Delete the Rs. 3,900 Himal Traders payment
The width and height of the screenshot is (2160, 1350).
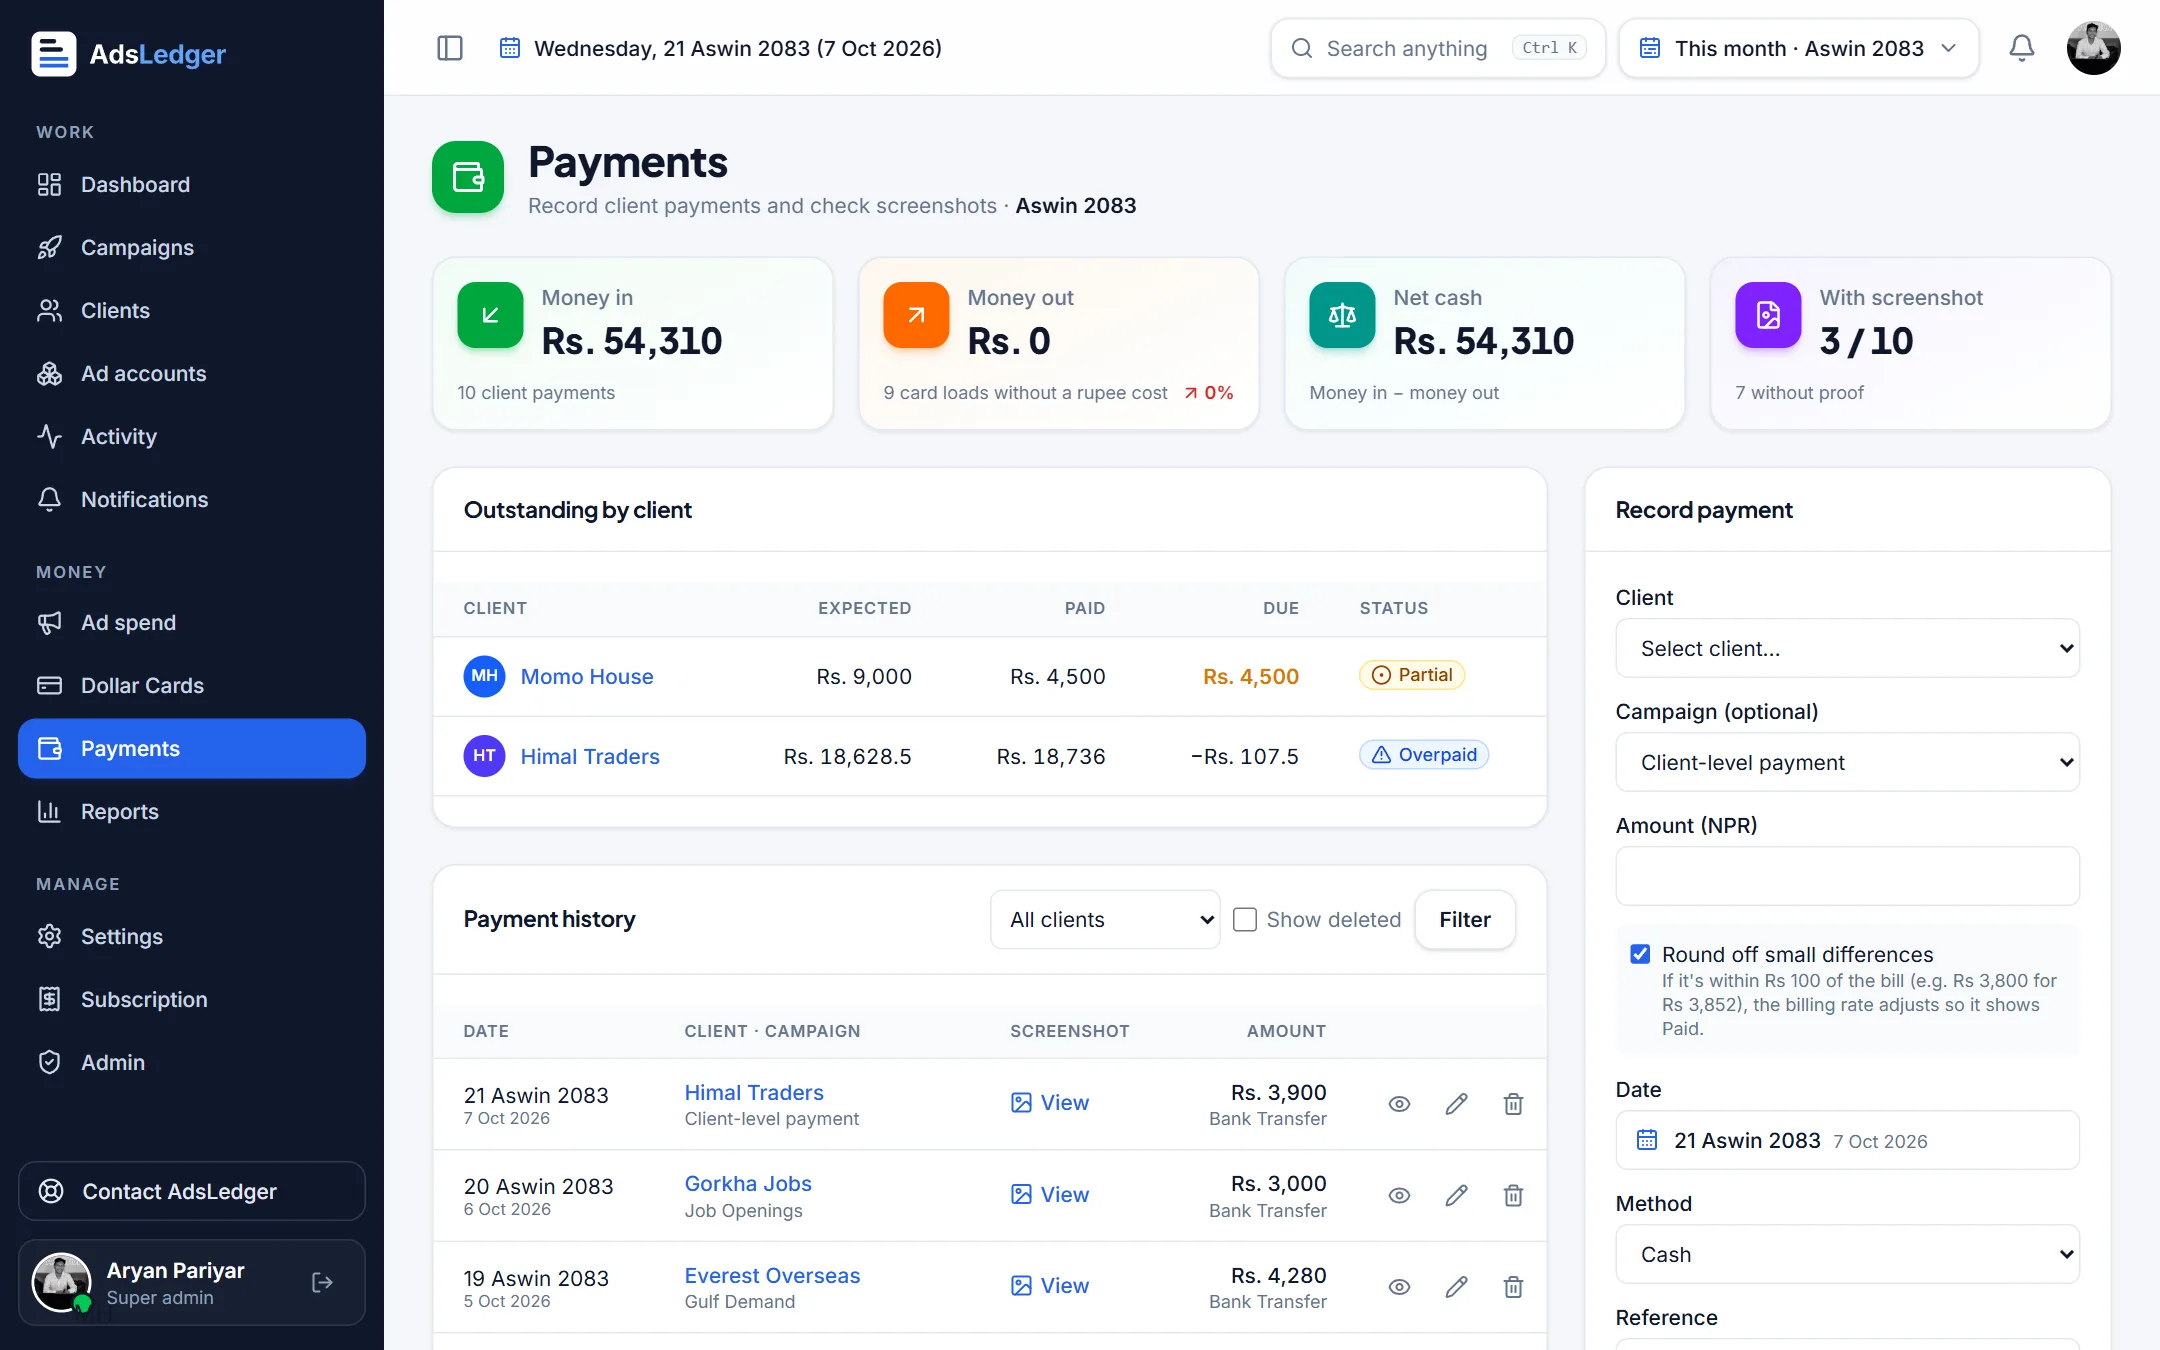tap(1513, 1104)
